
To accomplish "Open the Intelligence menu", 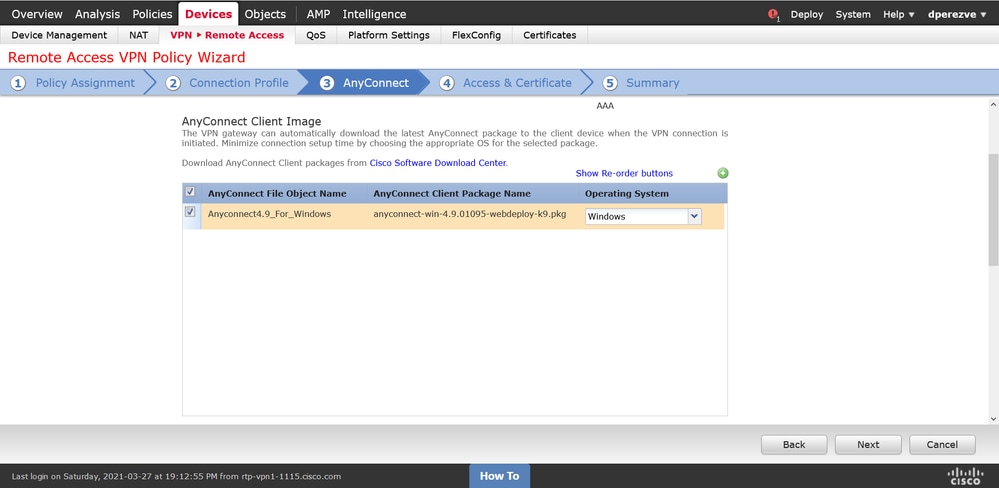I will (374, 14).
